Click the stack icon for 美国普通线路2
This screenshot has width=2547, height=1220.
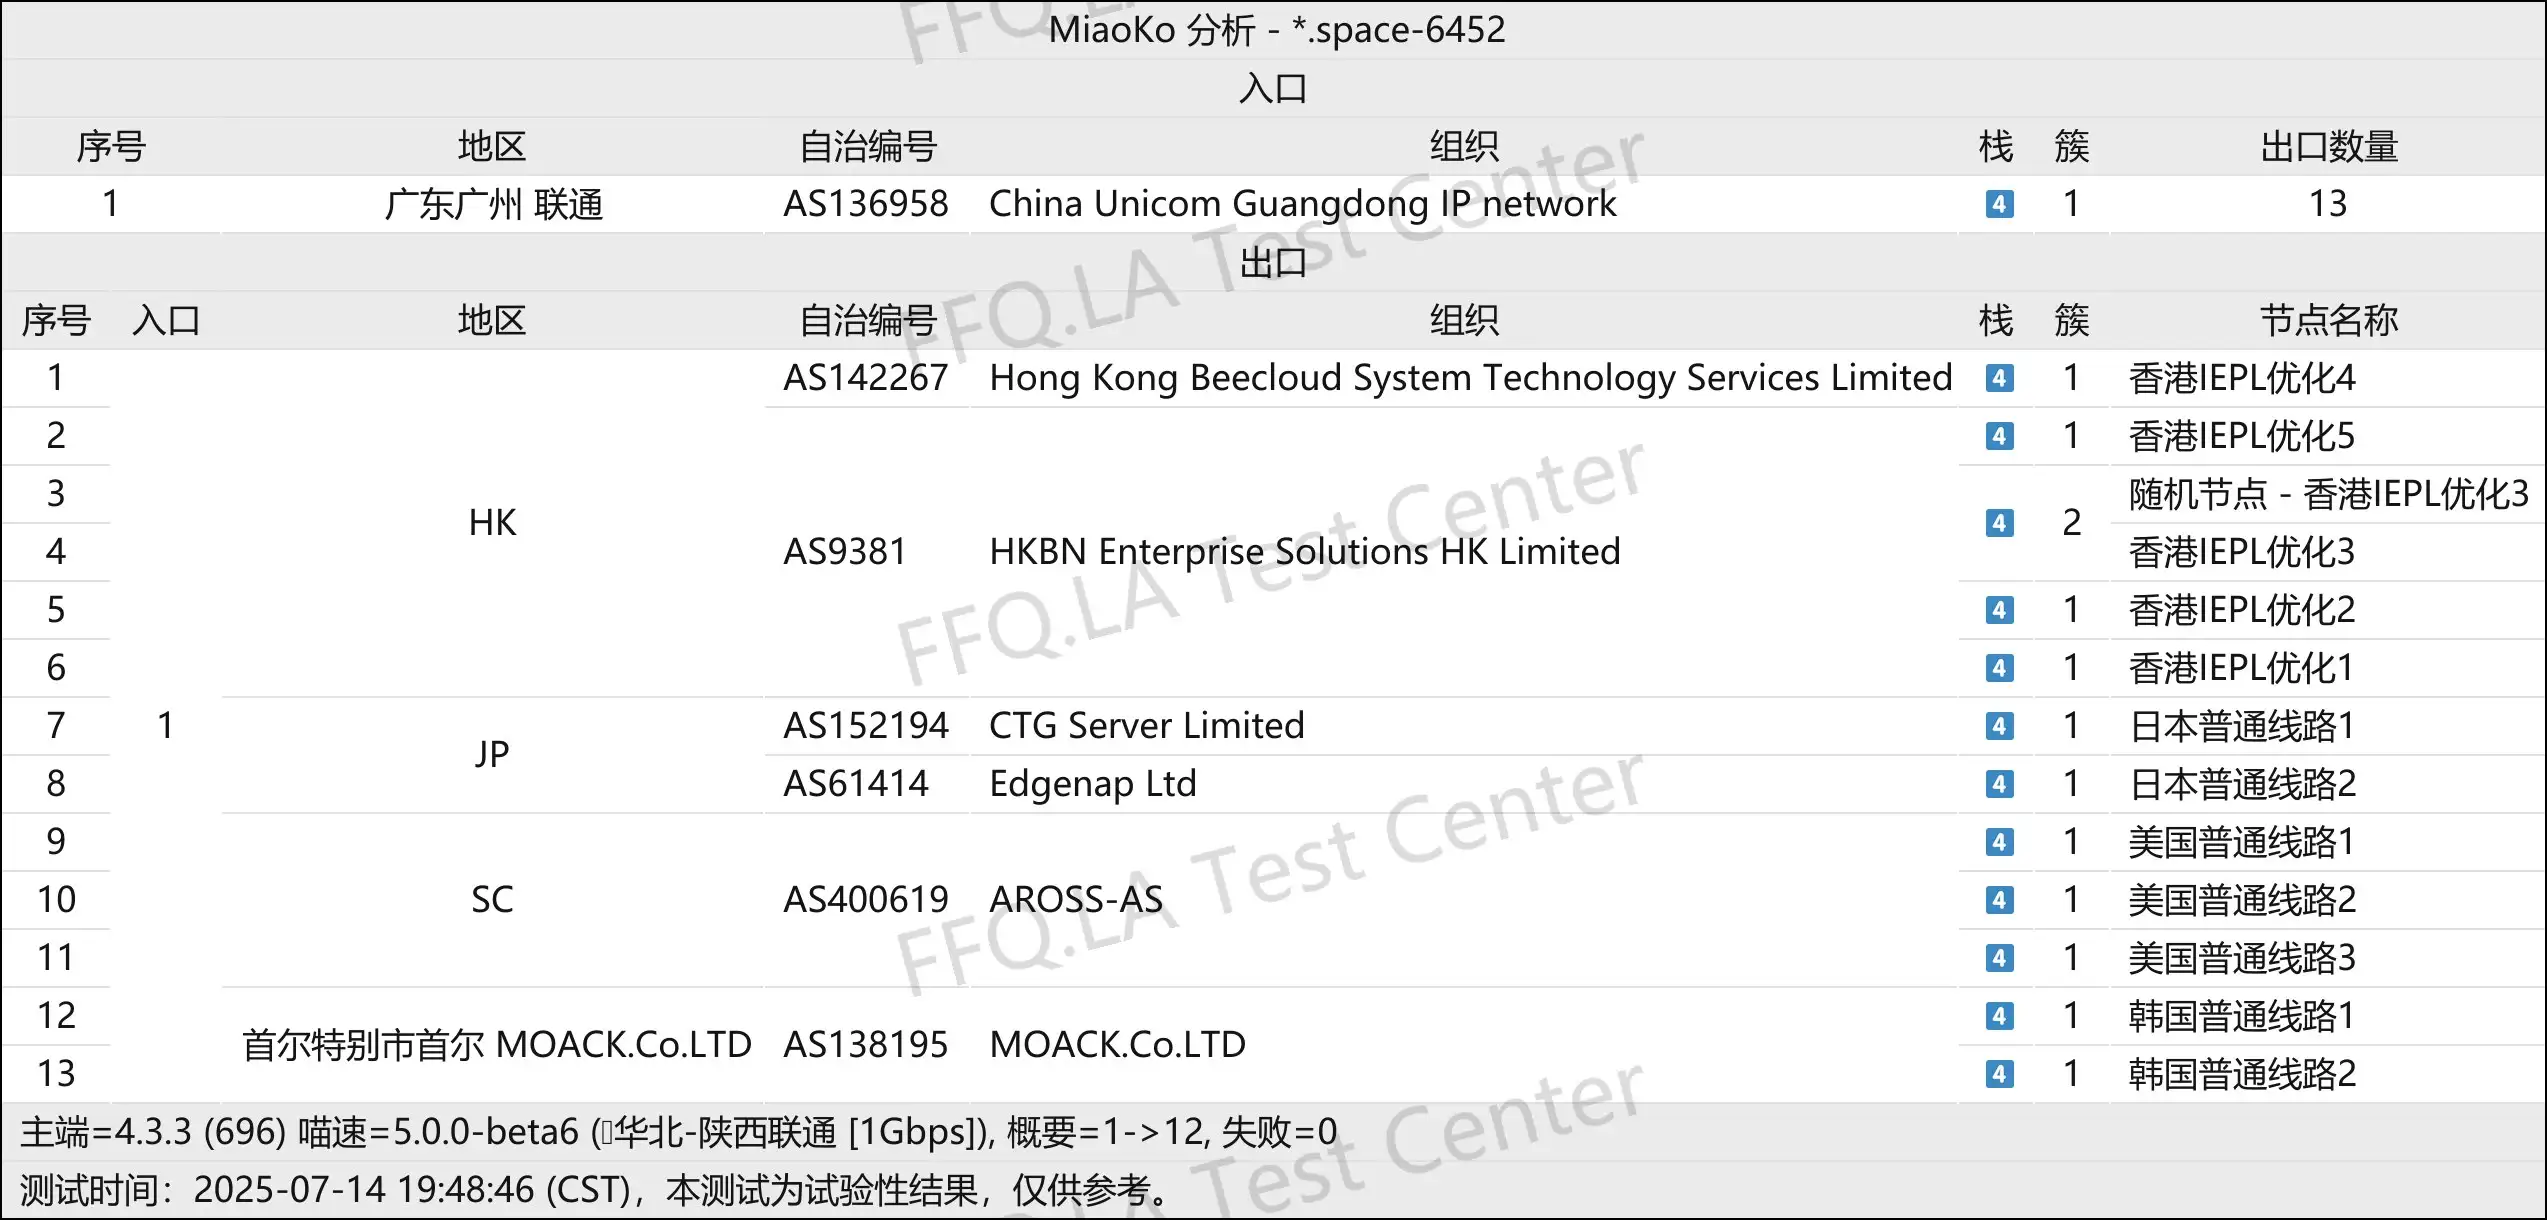[1998, 900]
